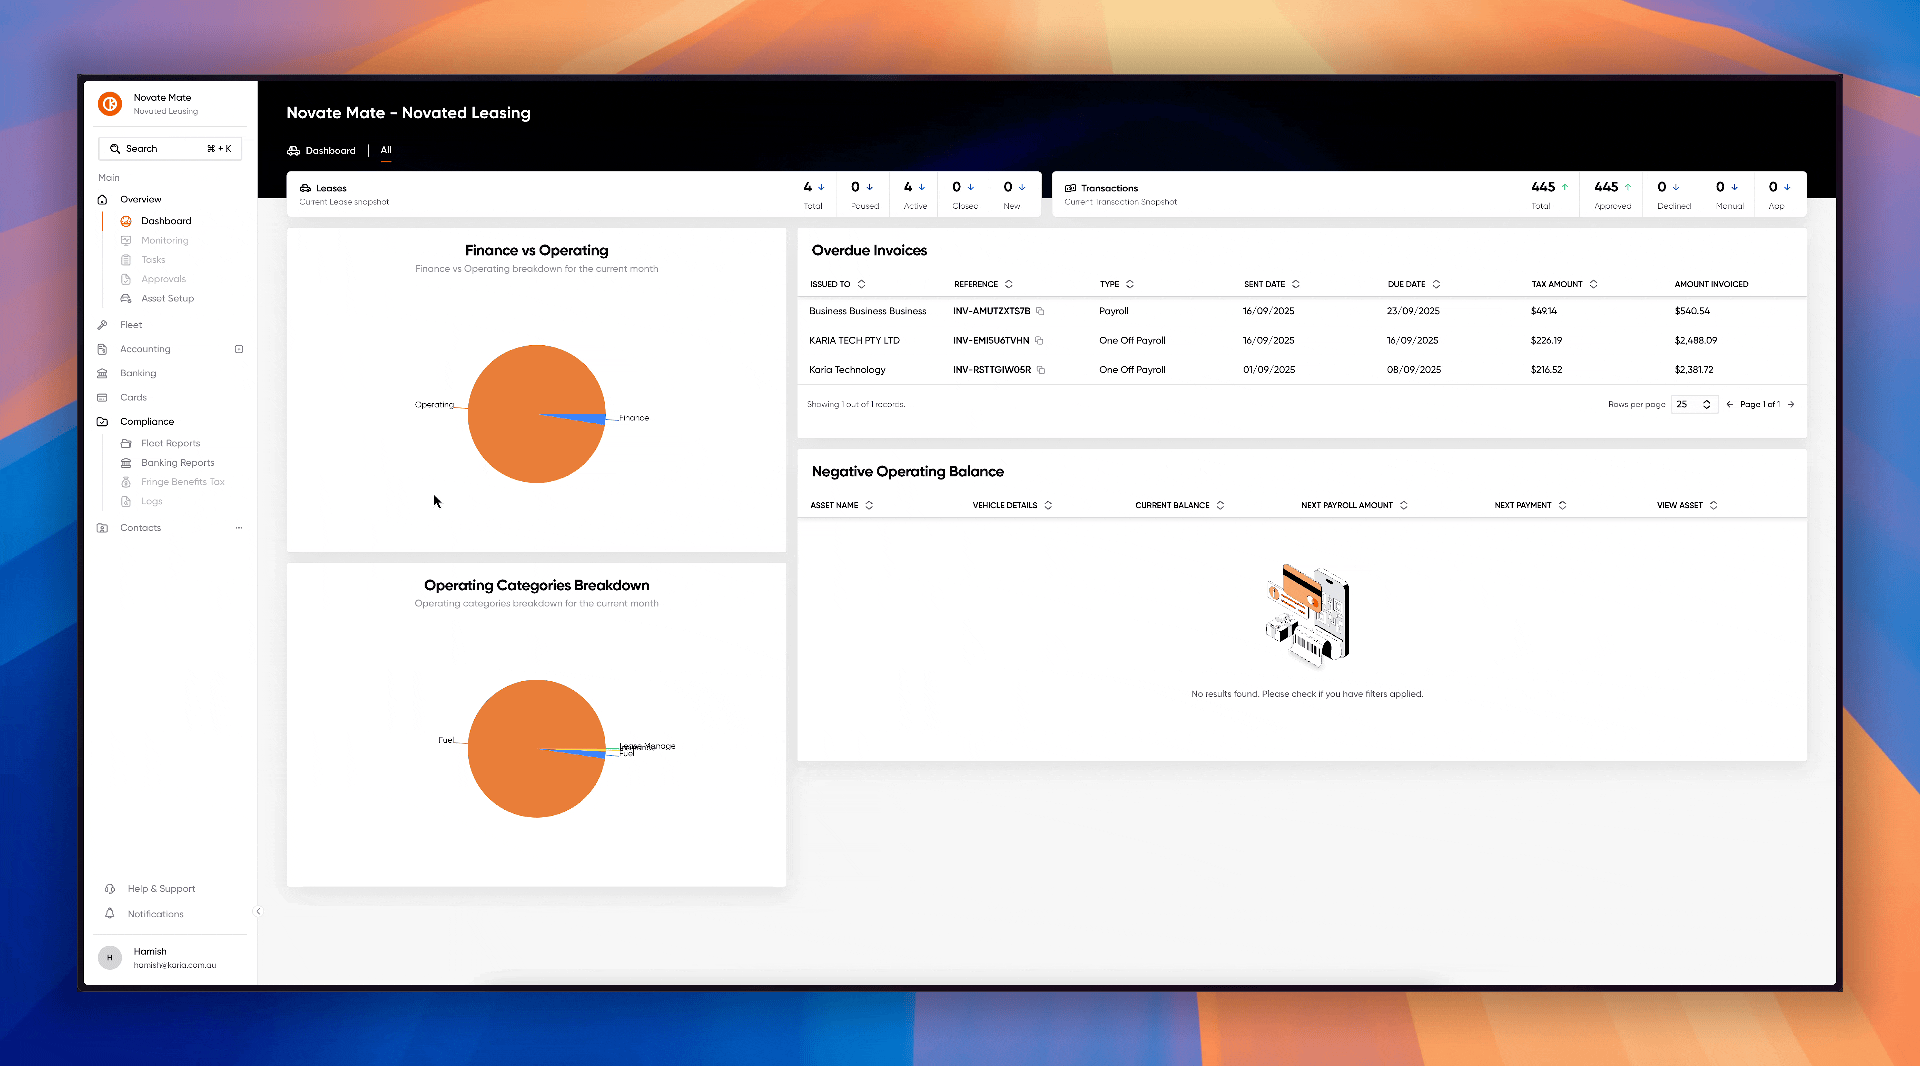The width and height of the screenshot is (1920, 1066).
Task: Toggle sort on Due Date column
Action: click(x=1436, y=284)
